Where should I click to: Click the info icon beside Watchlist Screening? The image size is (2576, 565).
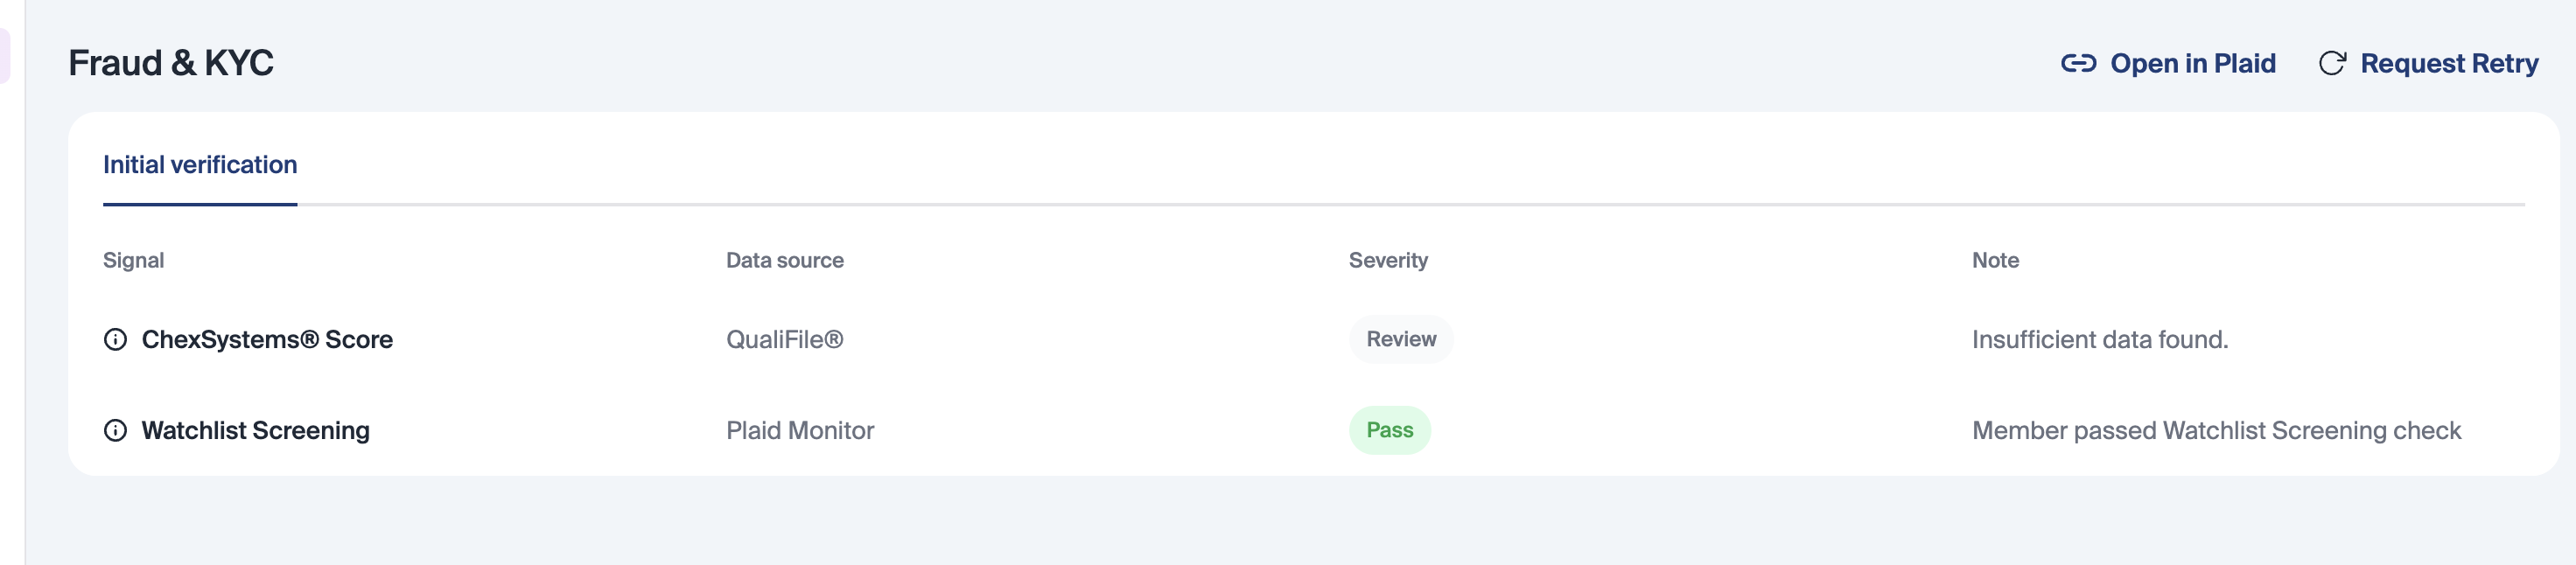[x=116, y=431]
